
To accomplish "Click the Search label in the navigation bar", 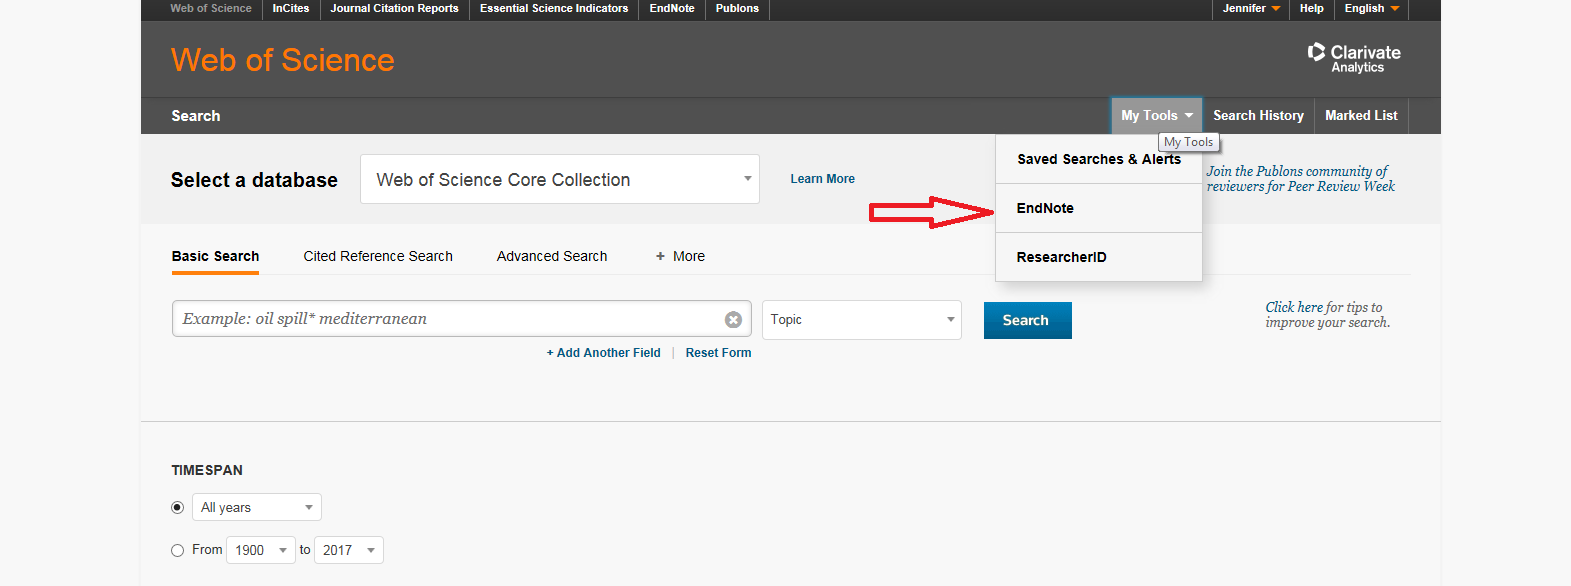I will [x=196, y=116].
